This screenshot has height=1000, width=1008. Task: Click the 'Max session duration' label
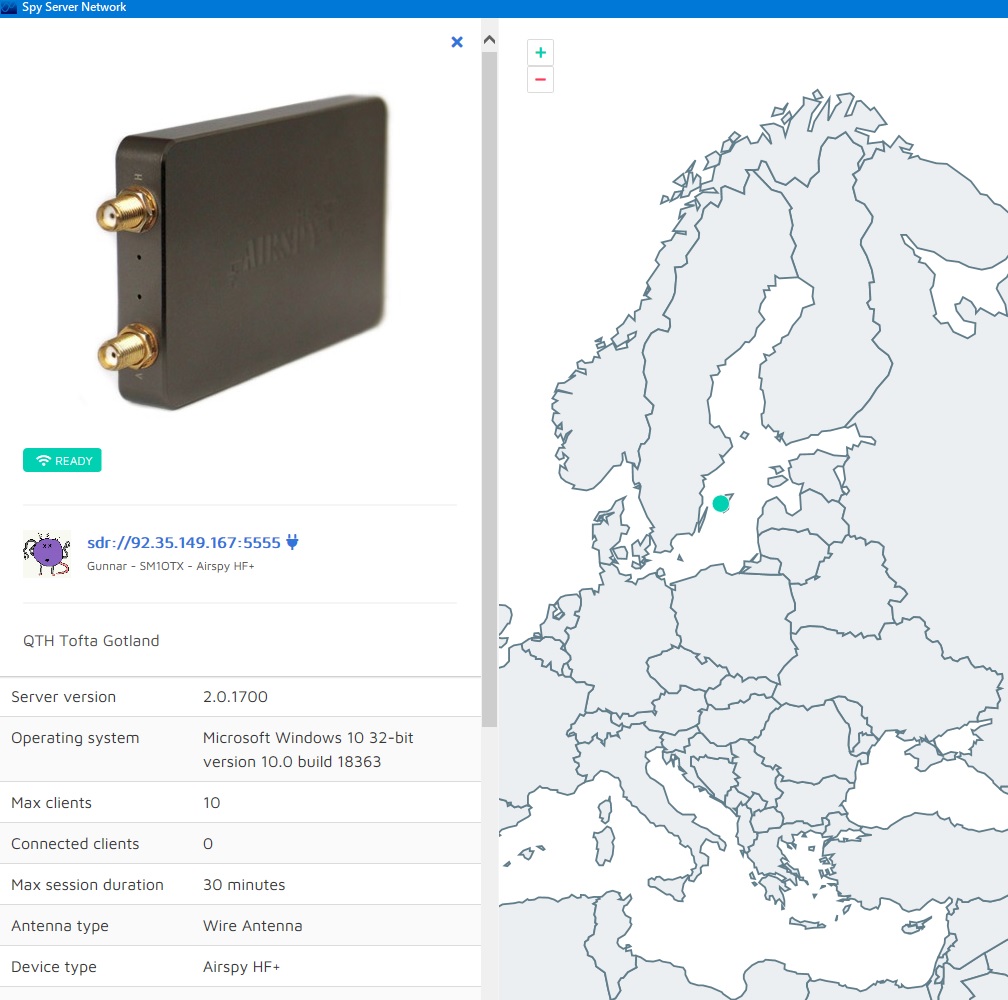point(87,885)
